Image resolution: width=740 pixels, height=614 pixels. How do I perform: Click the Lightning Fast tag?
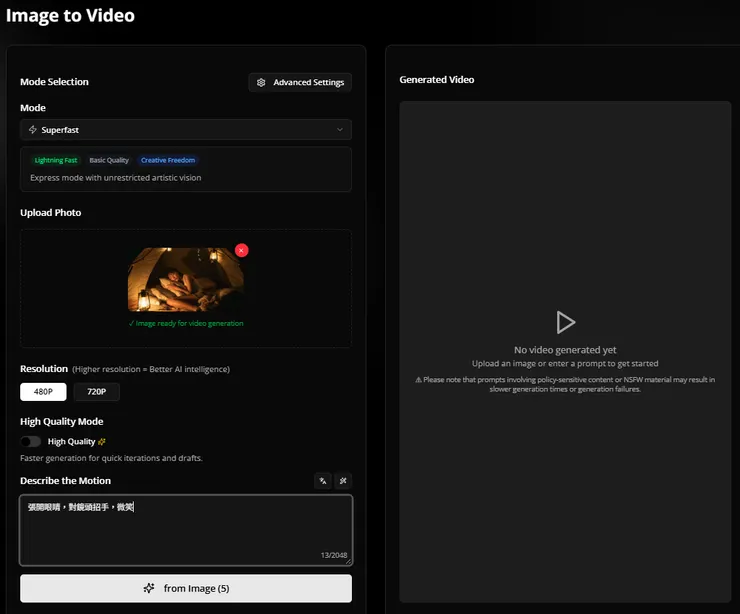[56, 160]
